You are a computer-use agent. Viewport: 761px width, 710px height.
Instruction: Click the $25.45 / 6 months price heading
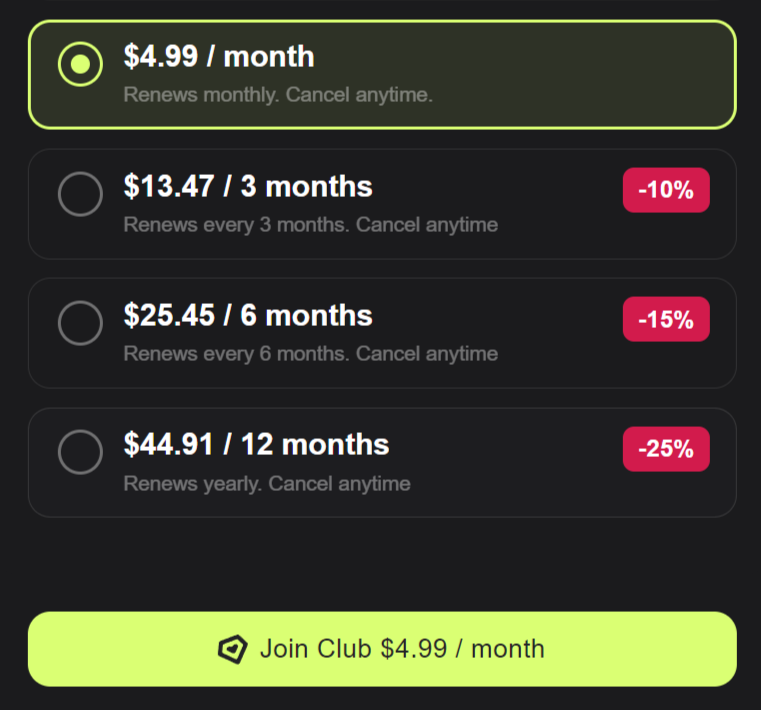(248, 315)
